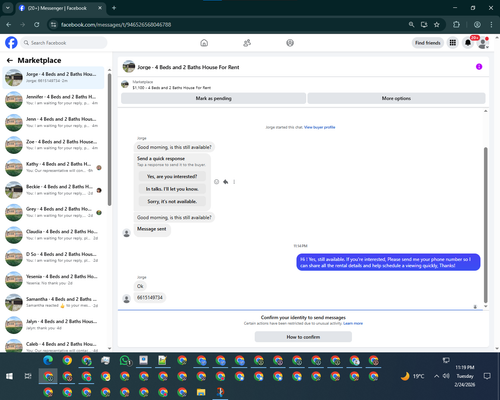Click the conversation list scrollbar
The width and height of the screenshot is (500, 400).
click(x=109, y=140)
